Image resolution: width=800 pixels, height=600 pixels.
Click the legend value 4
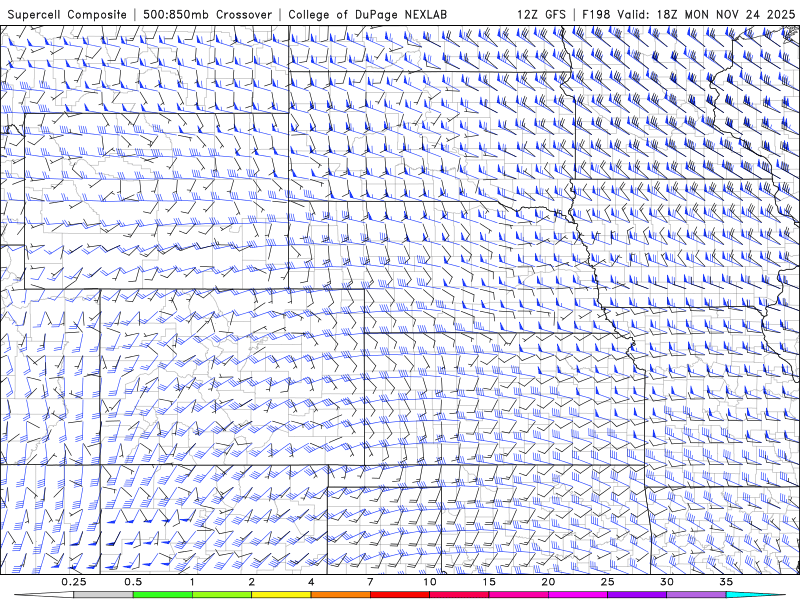point(311,582)
